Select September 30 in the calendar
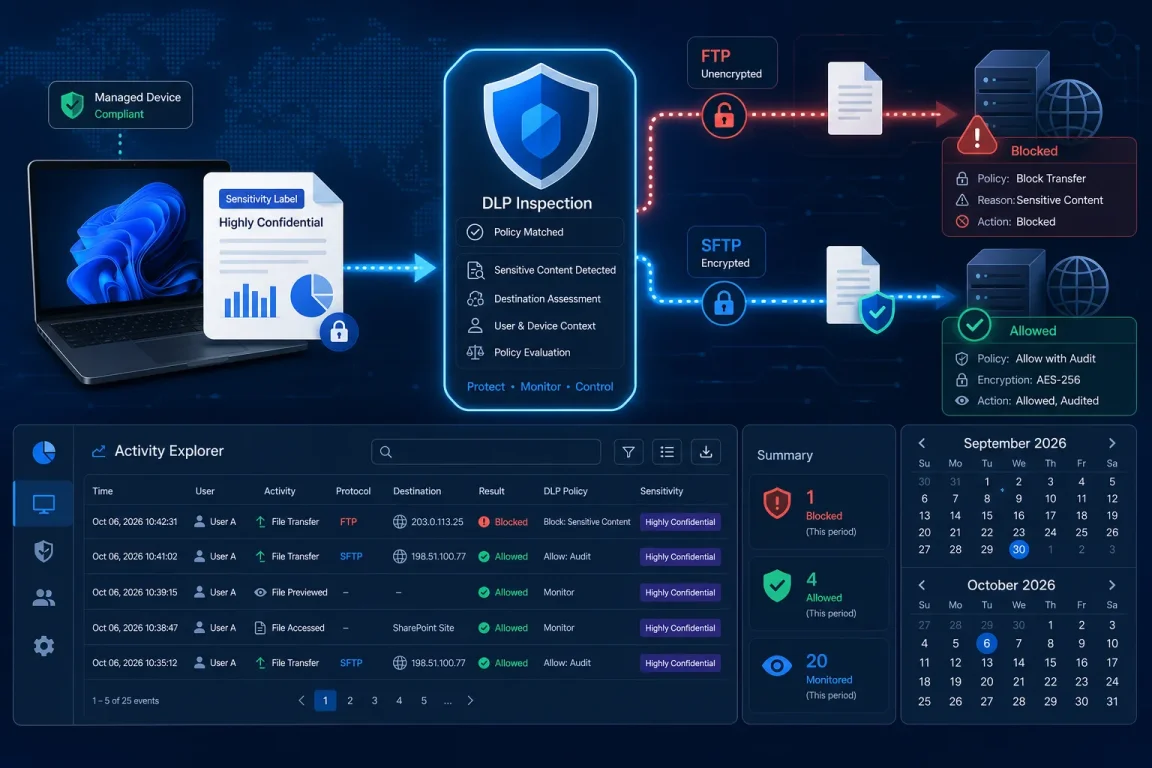The width and height of the screenshot is (1152, 768). coord(1018,549)
